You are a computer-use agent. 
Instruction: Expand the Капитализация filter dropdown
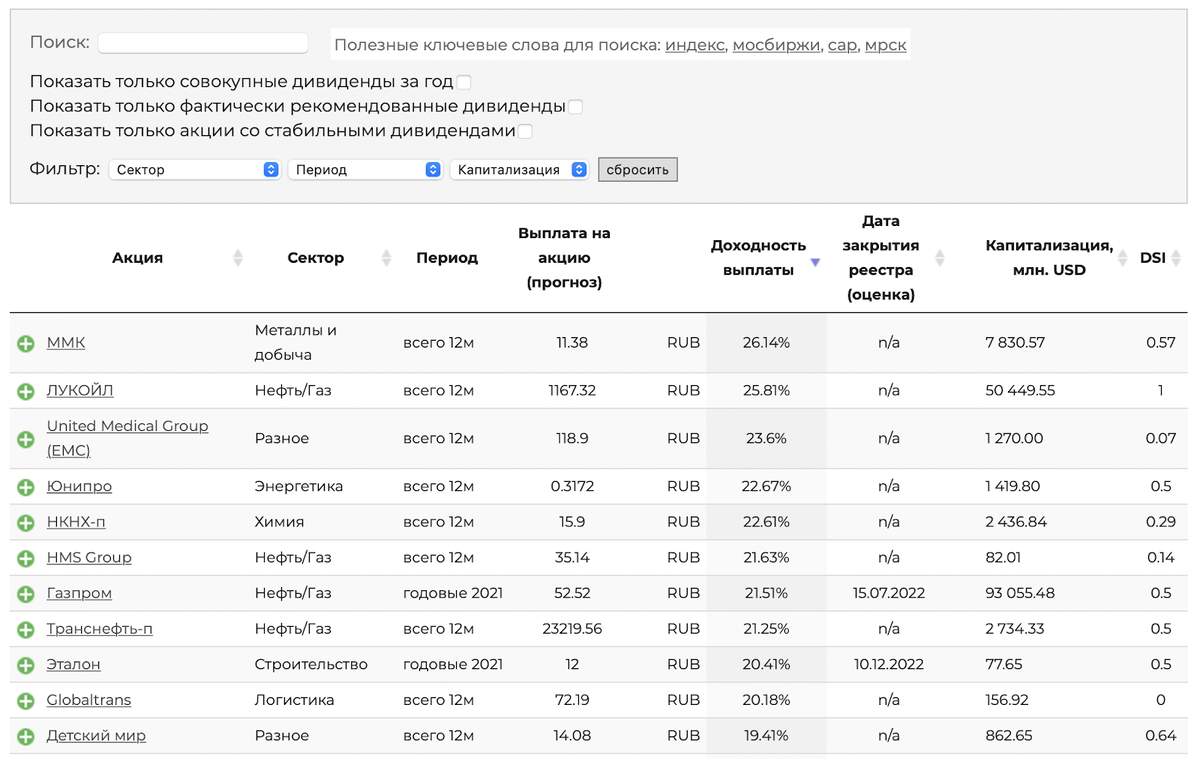click(x=521, y=170)
